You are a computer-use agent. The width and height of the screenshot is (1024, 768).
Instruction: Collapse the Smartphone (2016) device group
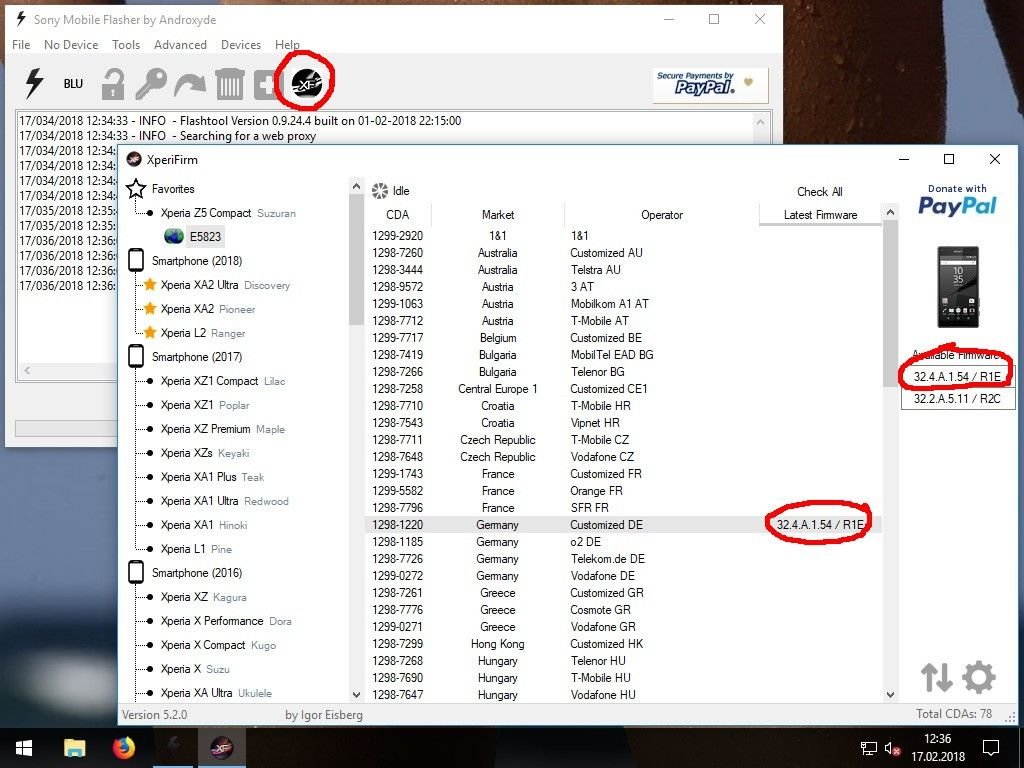point(136,573)
